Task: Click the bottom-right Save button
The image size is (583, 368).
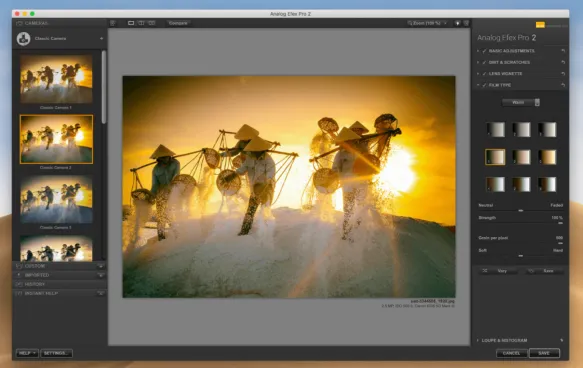Action: (544, 353)
